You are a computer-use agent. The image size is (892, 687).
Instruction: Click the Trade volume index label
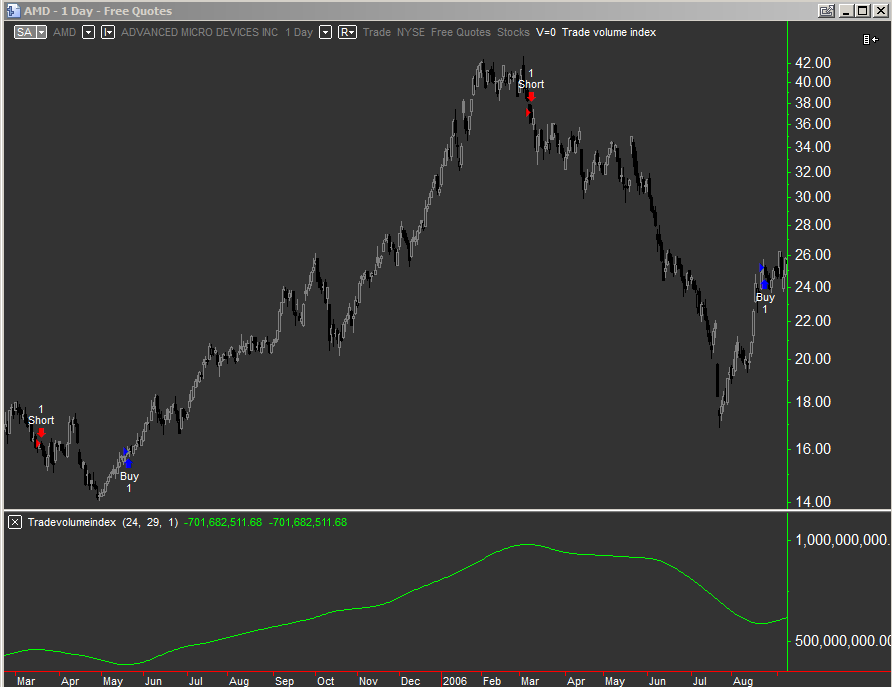pos(607,31)
